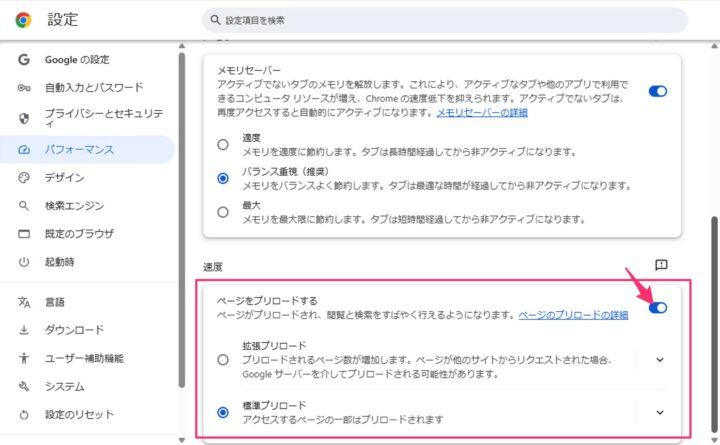Click the Chrome logo icon
The height and width of the screenshot is (445, 720).
pos(23,20)
